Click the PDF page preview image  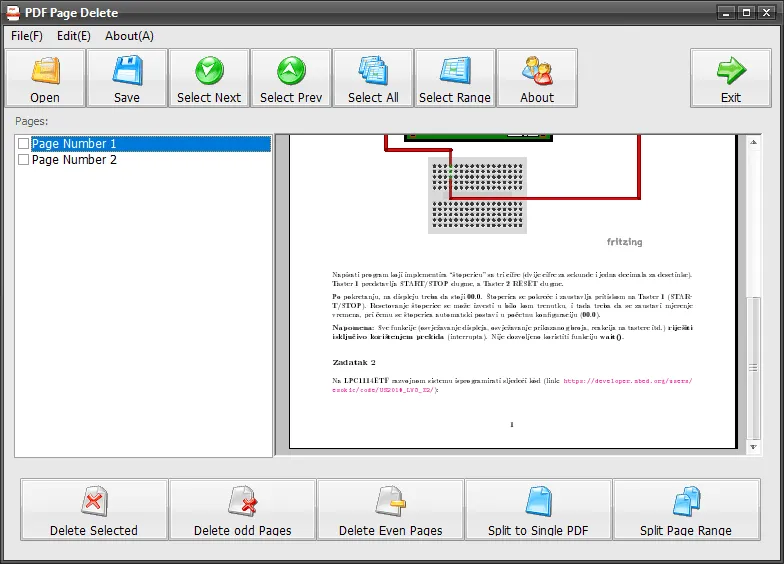pyautogui.click(x=512, y=292)
